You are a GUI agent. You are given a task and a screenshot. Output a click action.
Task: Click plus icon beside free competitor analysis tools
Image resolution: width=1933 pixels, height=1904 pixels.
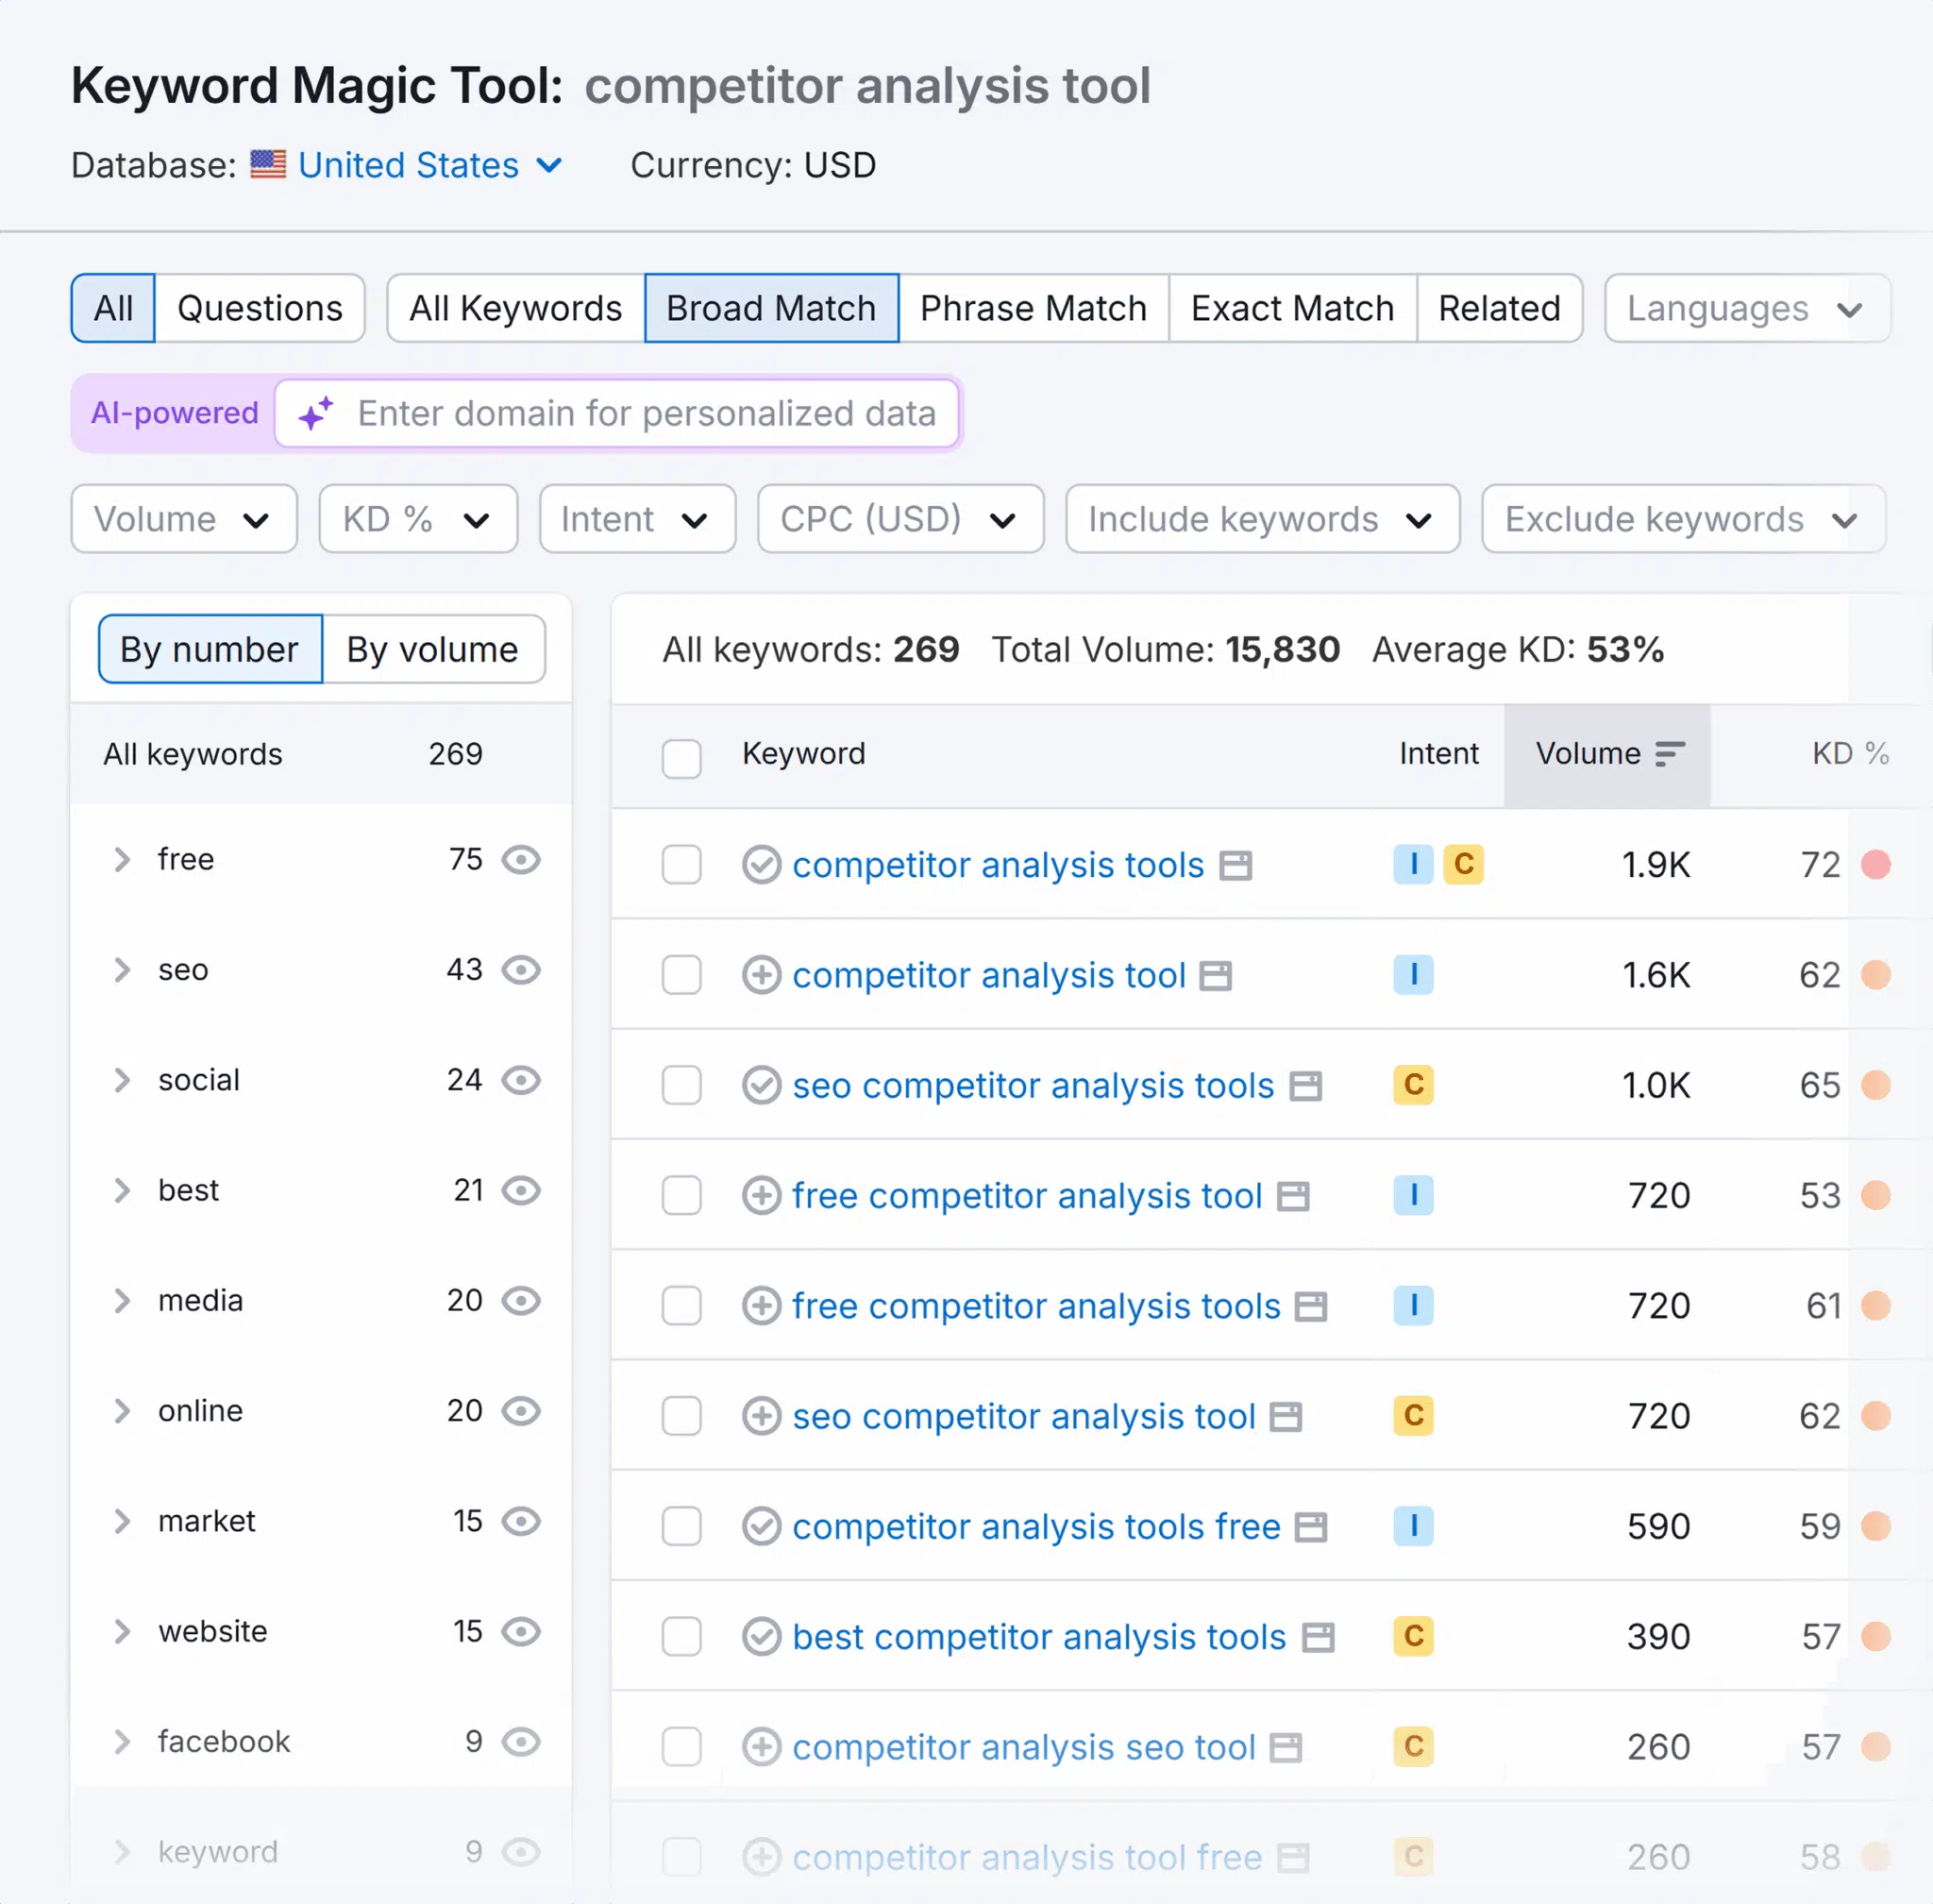point(761,1306)
